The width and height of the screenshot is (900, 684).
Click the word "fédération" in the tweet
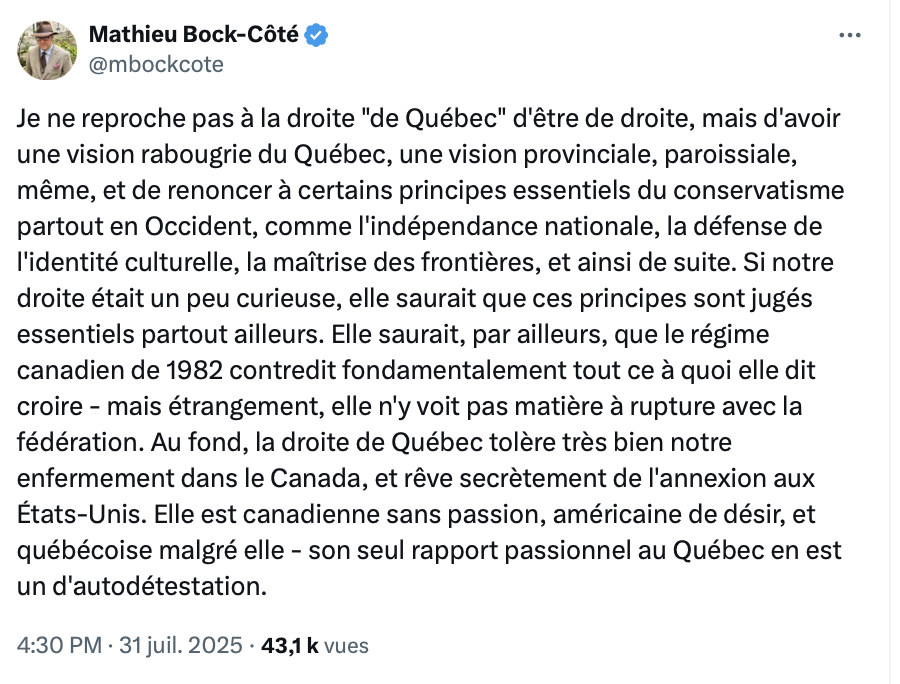point(80,442)
